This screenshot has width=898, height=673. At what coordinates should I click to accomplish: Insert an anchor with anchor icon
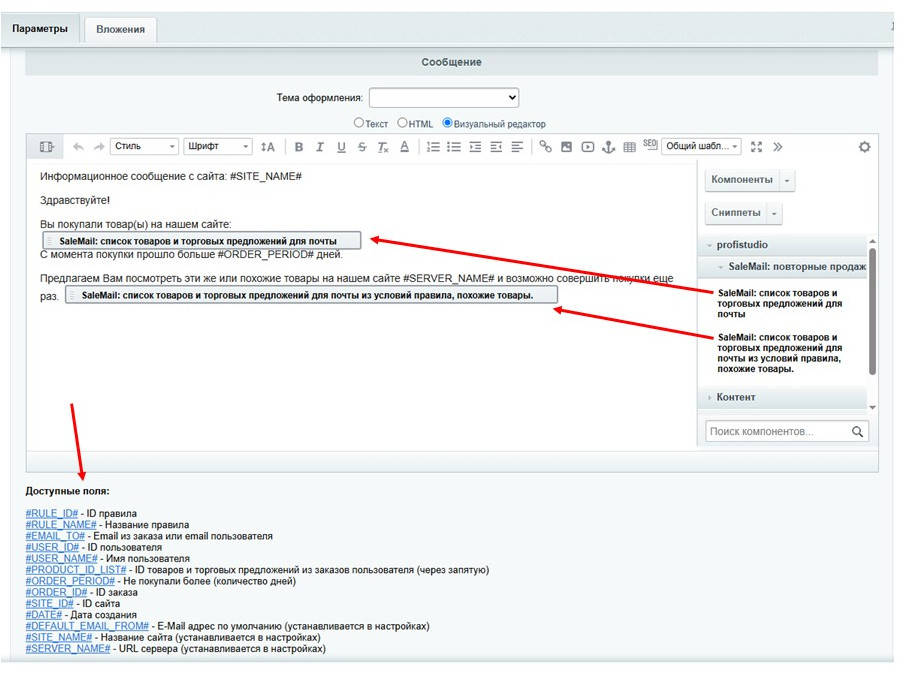click(x=608, y=147)
